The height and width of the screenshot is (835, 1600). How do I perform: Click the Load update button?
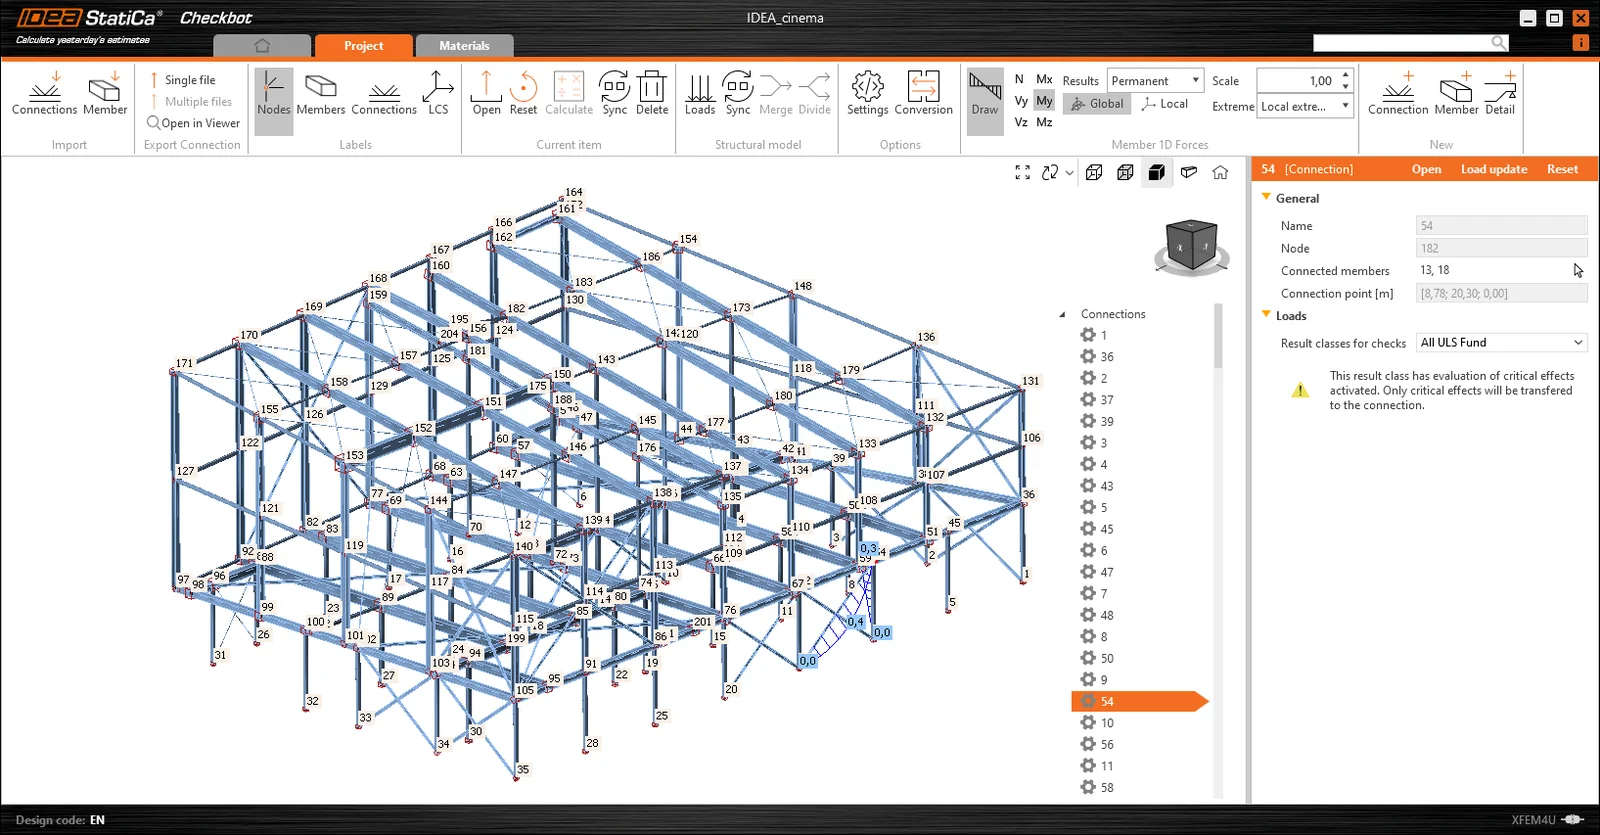click(x=1494, y=169)
